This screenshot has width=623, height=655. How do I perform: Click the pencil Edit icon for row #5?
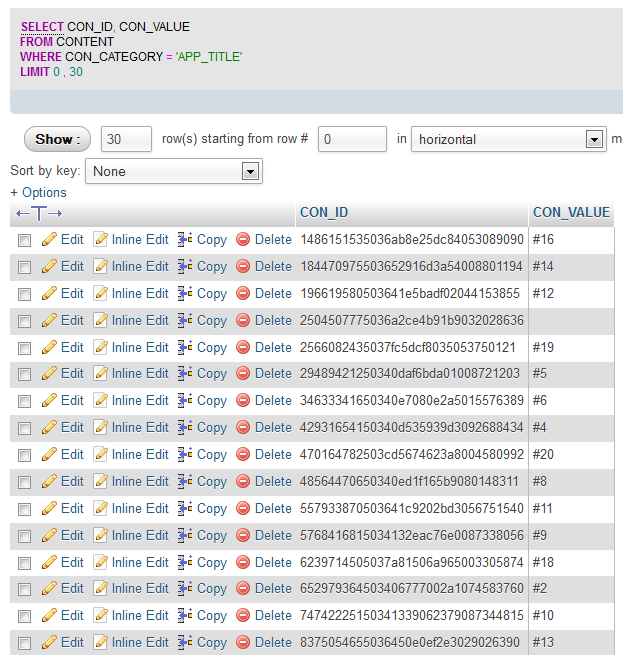(49, 374)
